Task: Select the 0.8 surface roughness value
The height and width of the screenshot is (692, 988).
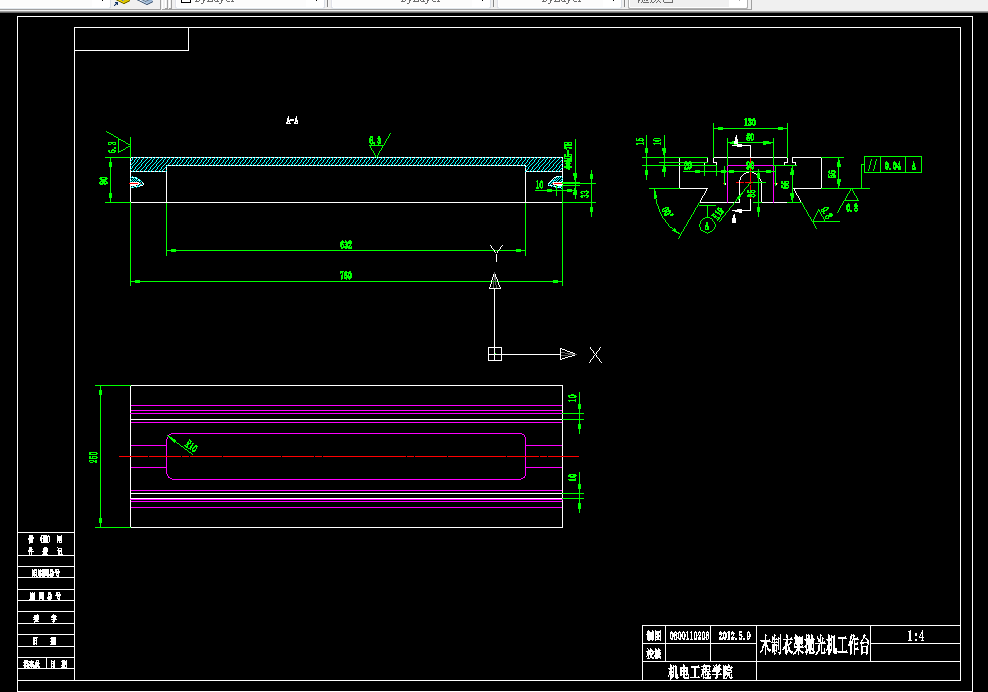Action: coord(852,207)
